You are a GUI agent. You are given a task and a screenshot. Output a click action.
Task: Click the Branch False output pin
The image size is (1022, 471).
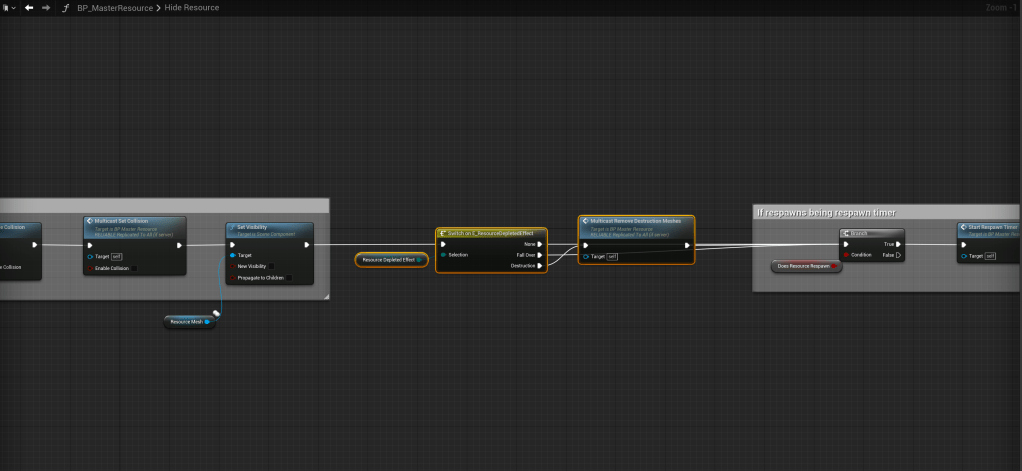click(898, 255)
